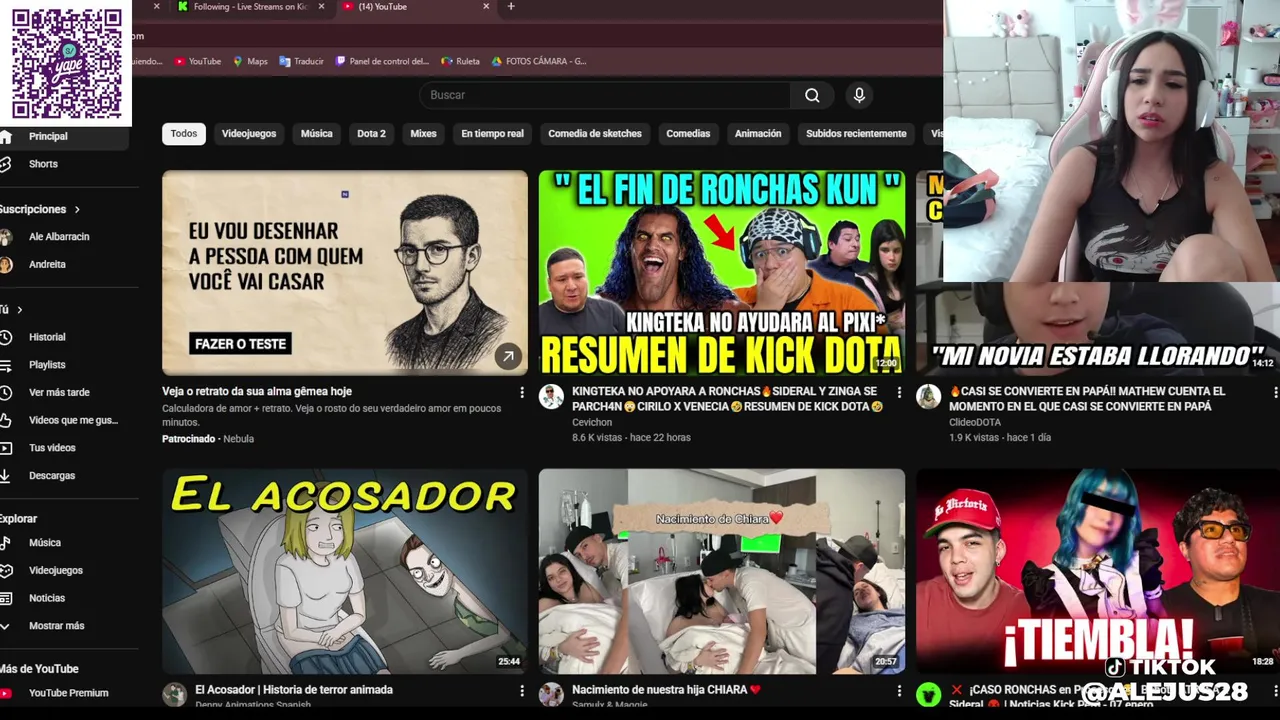Open FOTOS CÁMARA bookmark
The height and width of the screenshot is (720, 1280).
539,61
